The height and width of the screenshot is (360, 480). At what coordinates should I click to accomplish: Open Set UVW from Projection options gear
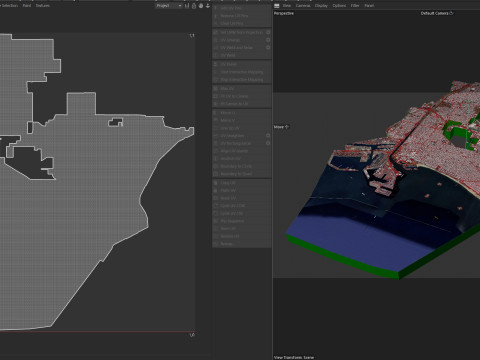tap(268, 32)
